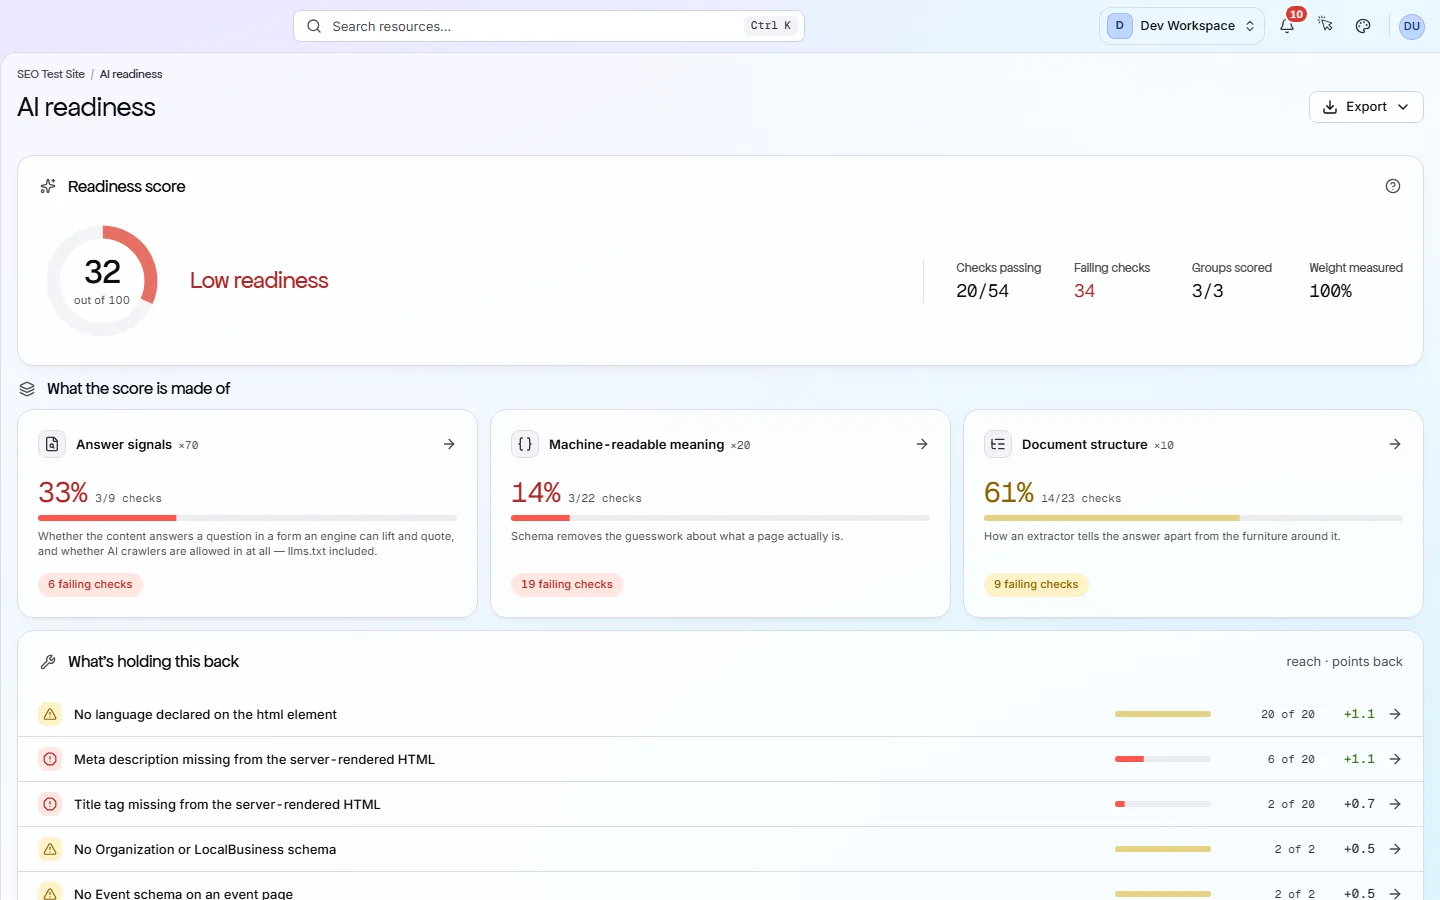Click the Checks passing value 20/54

(x=982, y=291)
